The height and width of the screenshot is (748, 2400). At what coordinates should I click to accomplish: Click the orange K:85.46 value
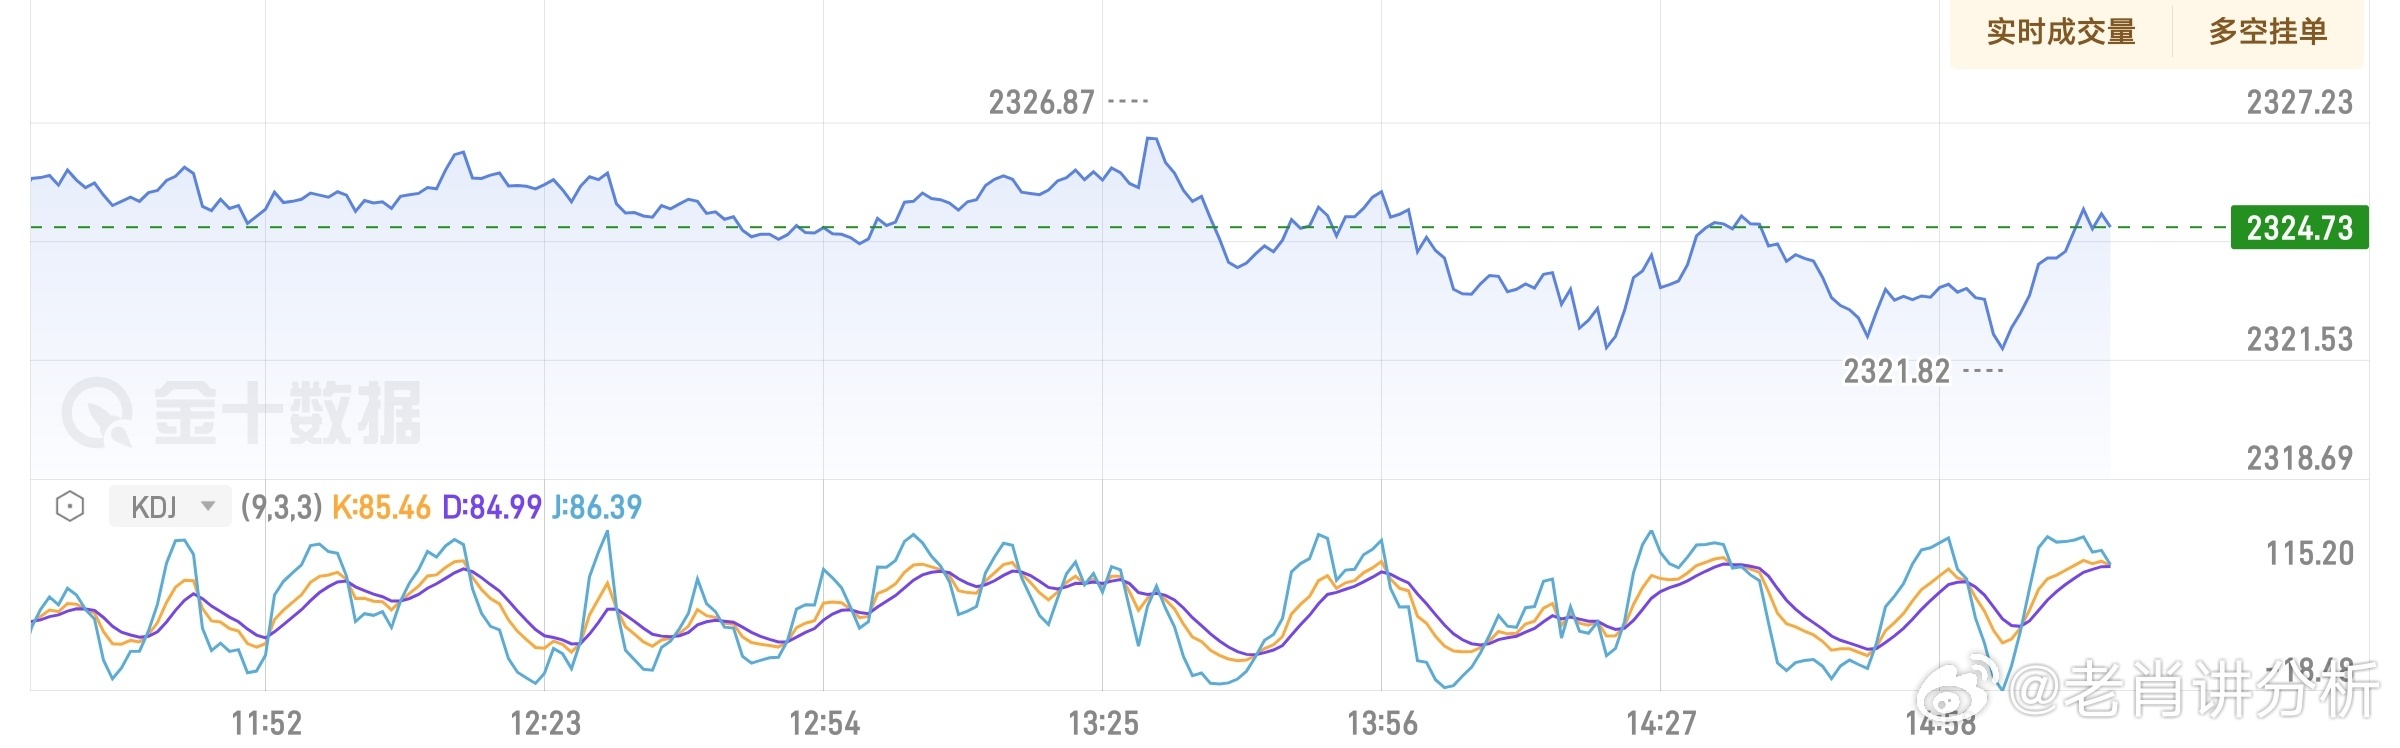381,507
